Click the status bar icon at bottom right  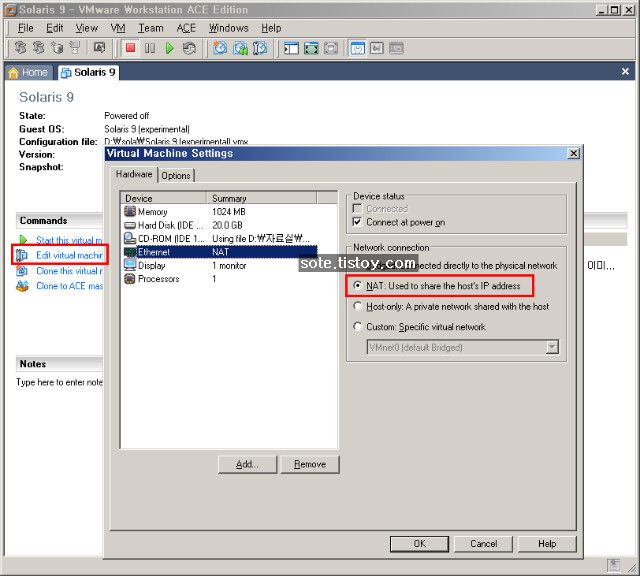click(613, 565)
